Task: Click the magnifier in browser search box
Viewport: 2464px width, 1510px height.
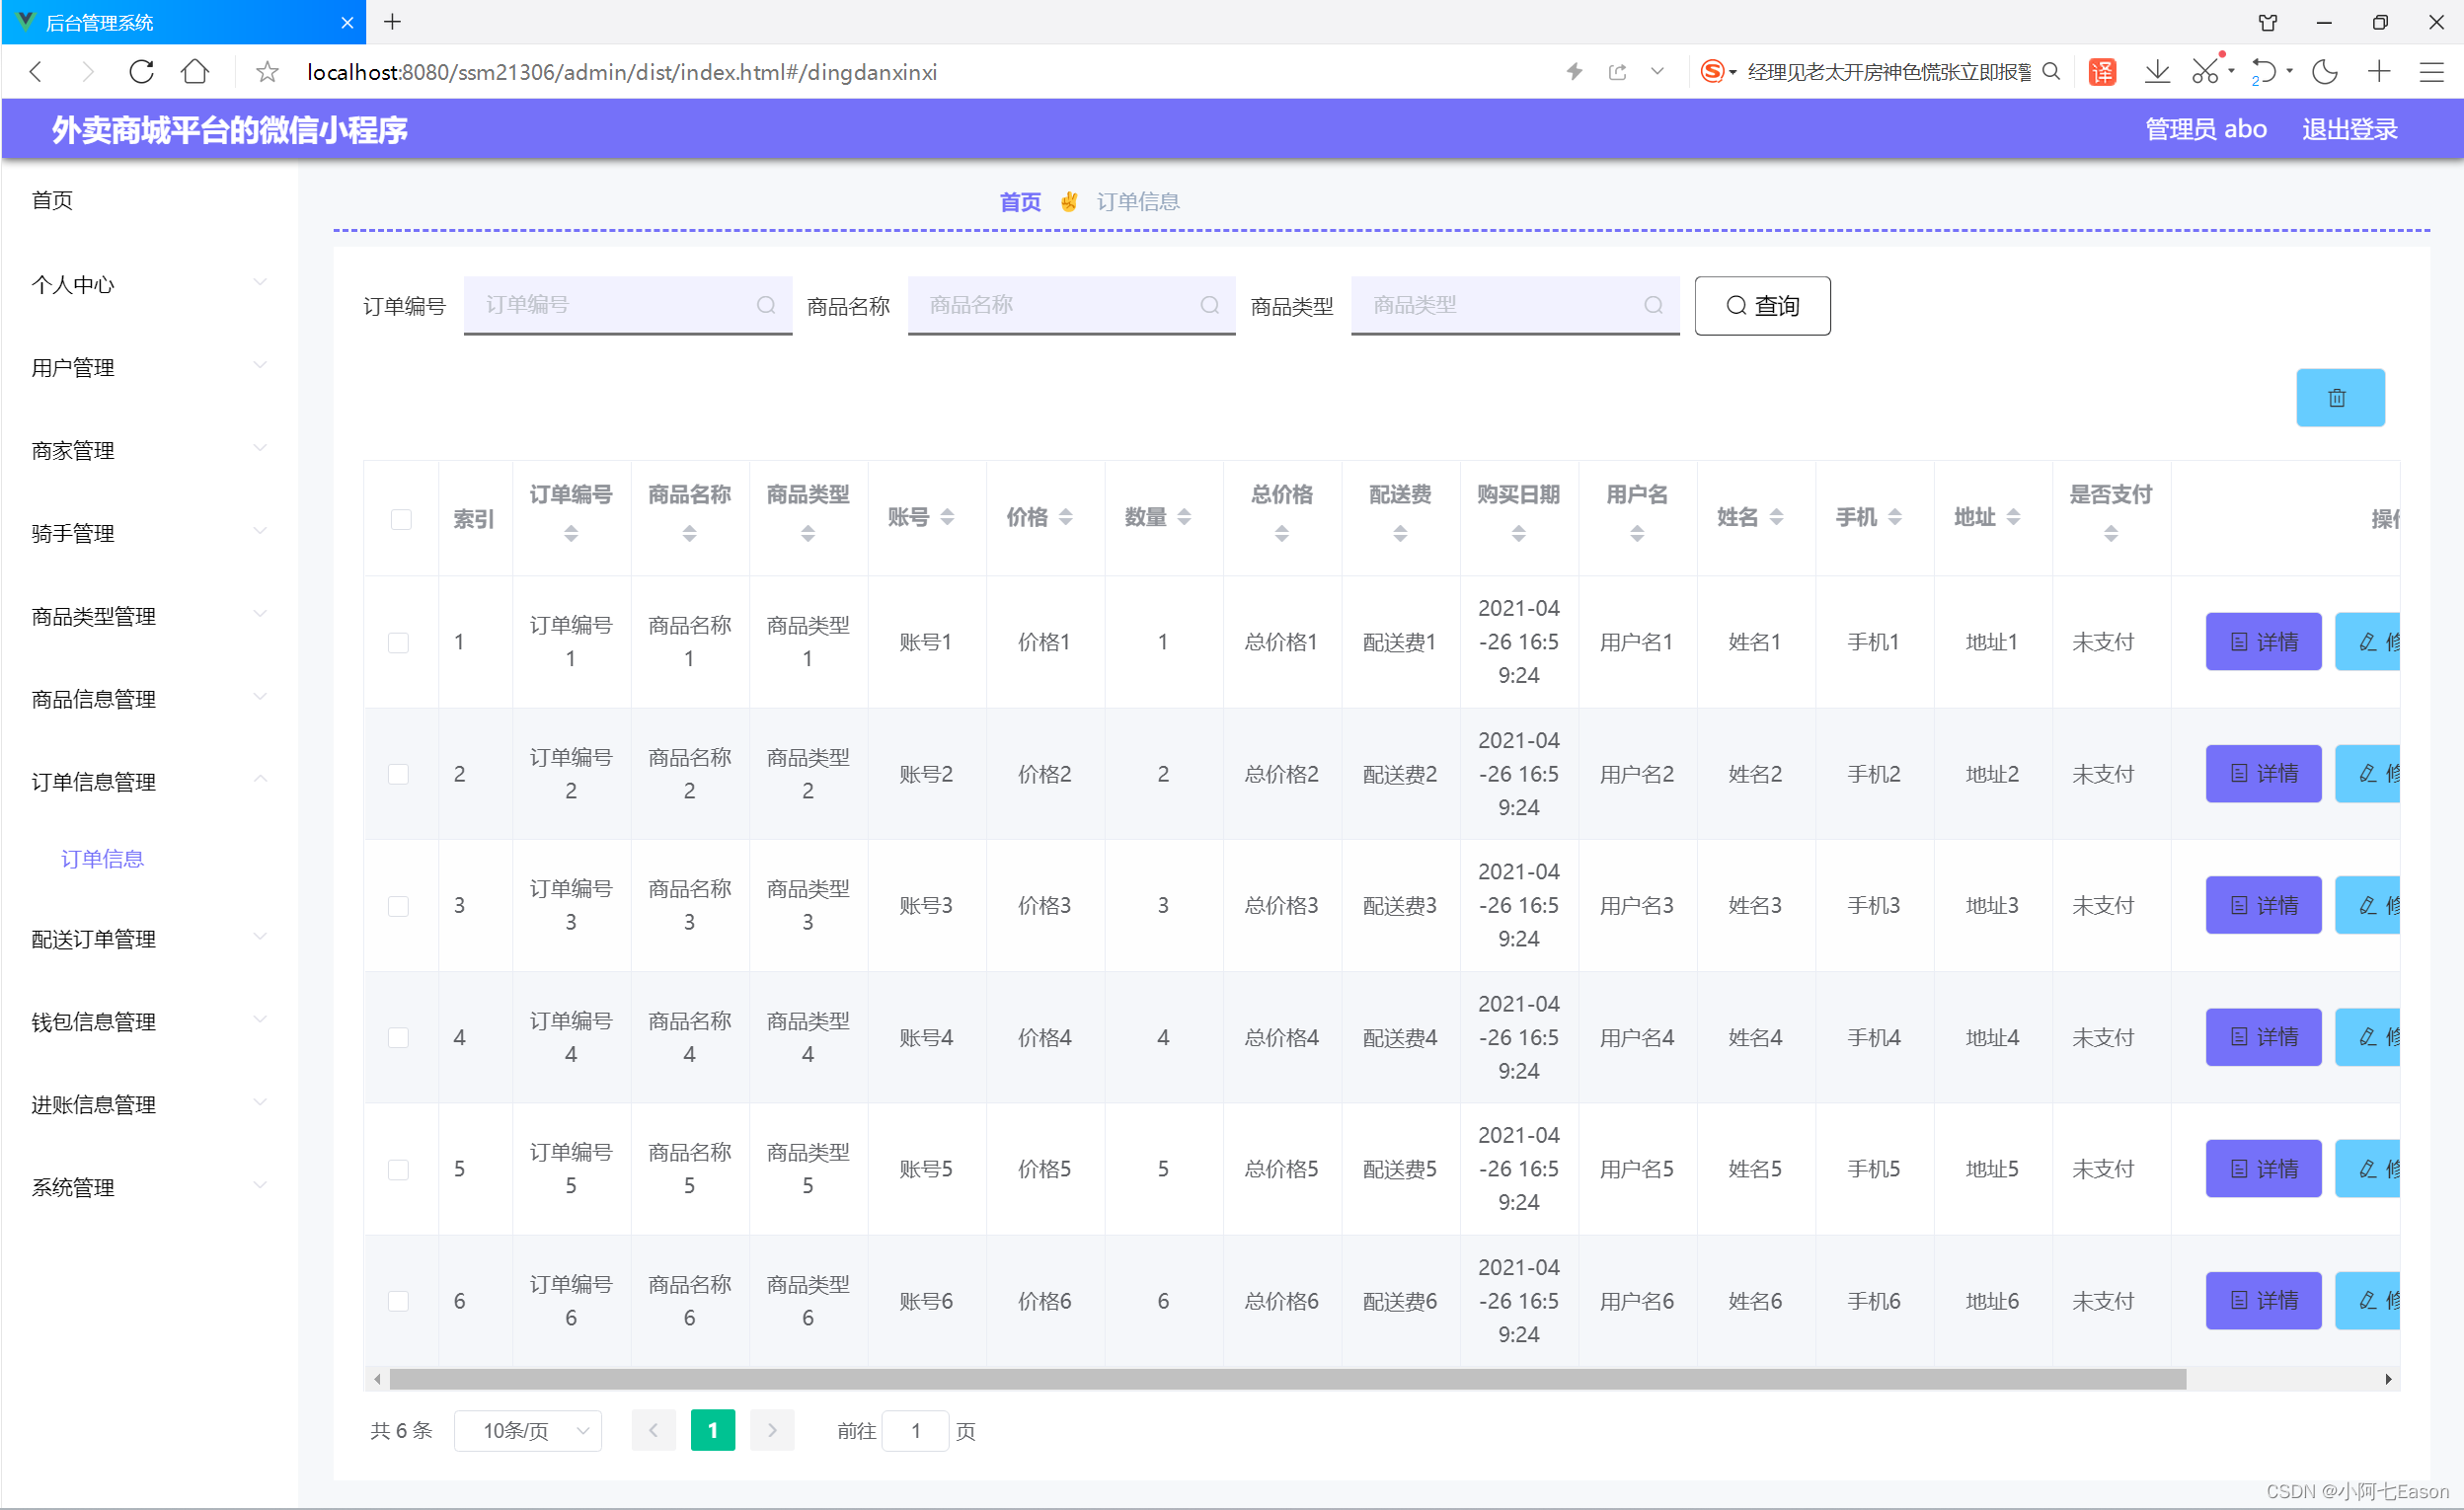Action: click(2051, 72)
